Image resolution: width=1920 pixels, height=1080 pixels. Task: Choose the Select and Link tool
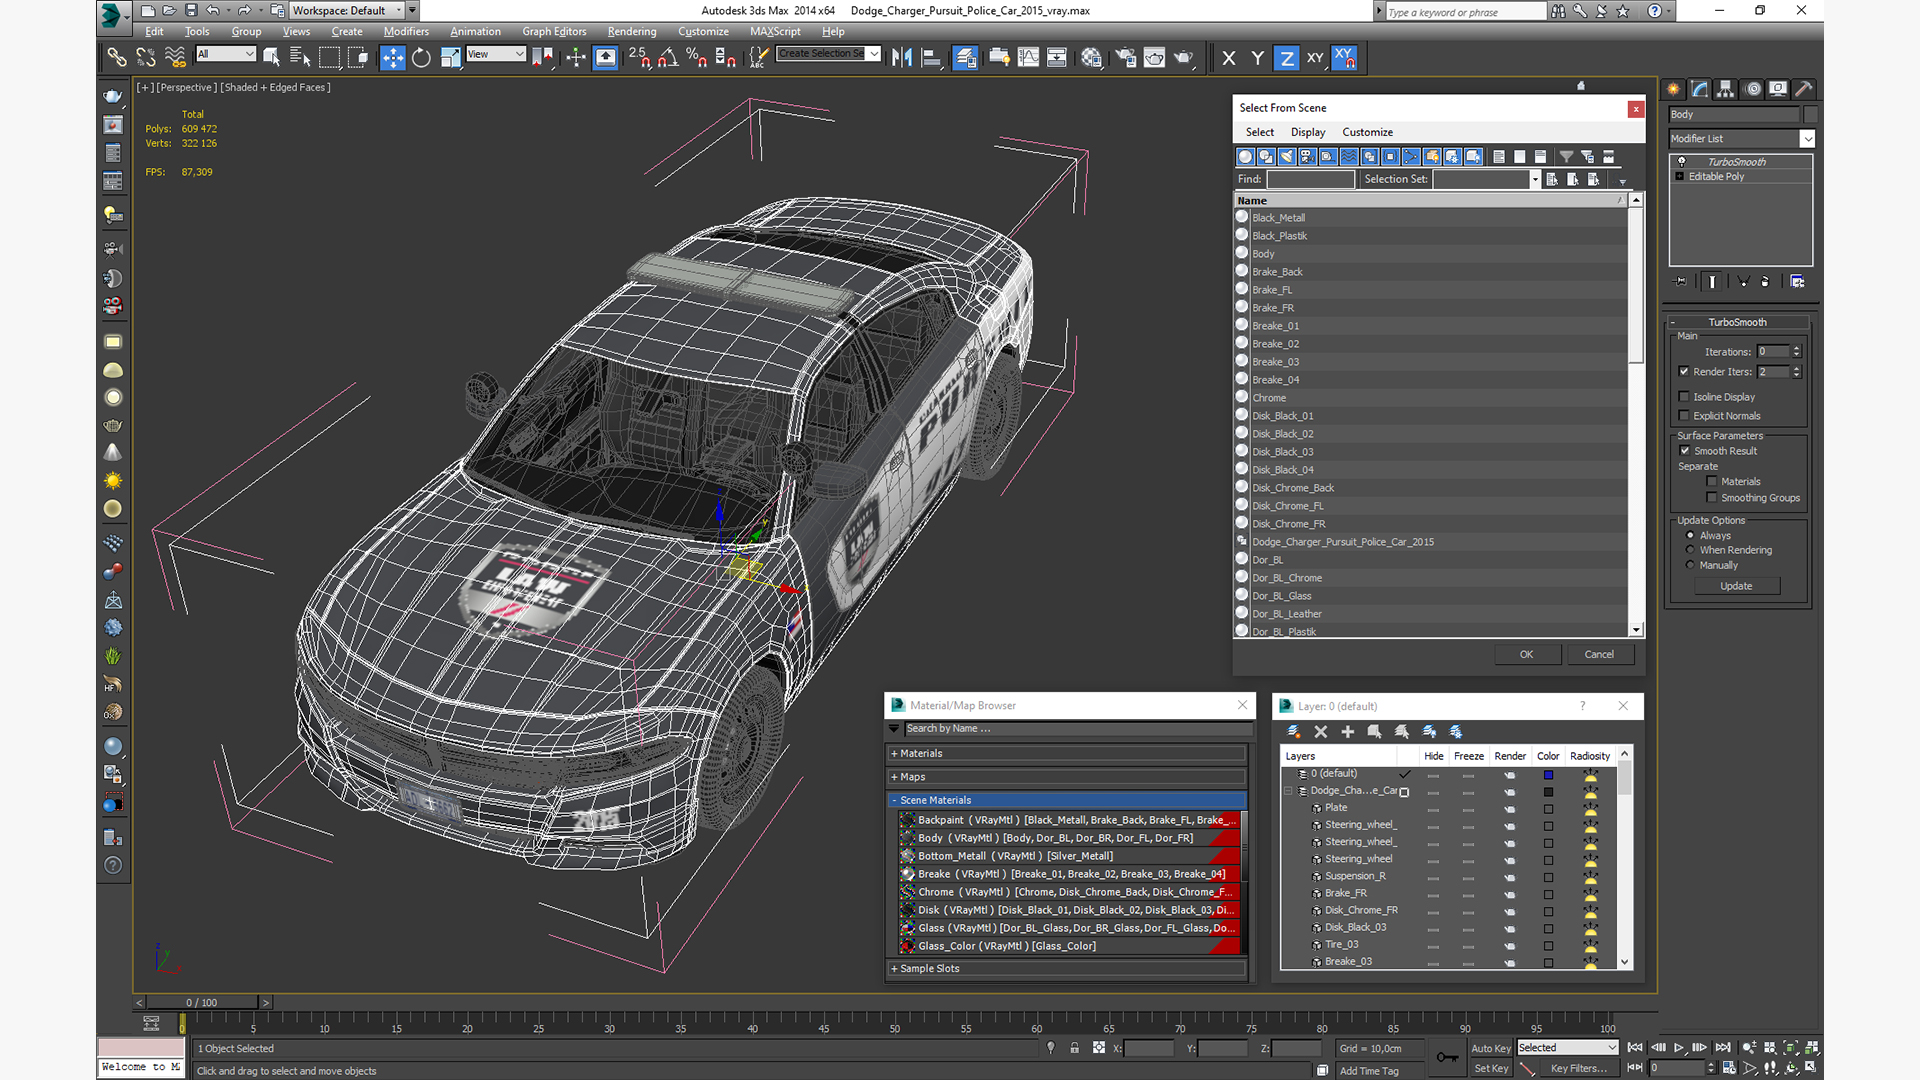click(117, 58)
